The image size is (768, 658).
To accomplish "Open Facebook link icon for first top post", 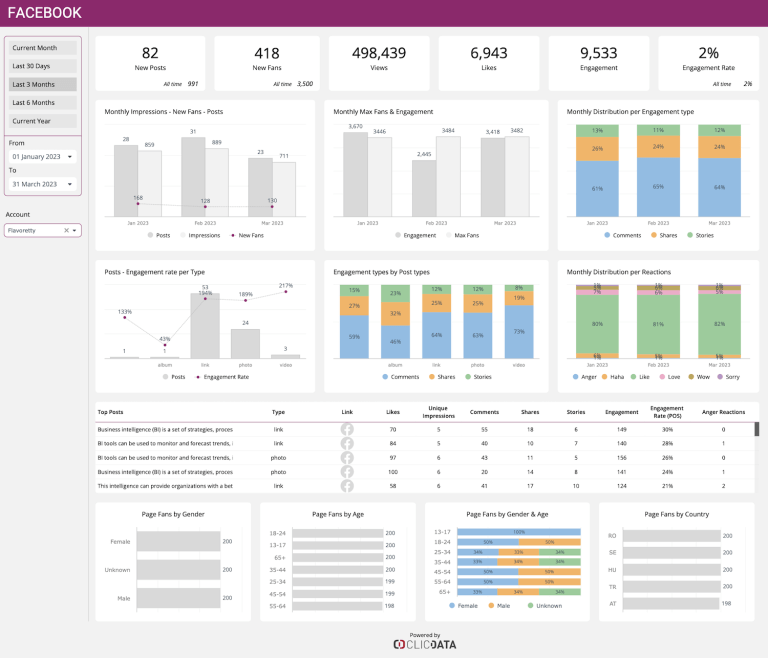I will coord(347,429).
